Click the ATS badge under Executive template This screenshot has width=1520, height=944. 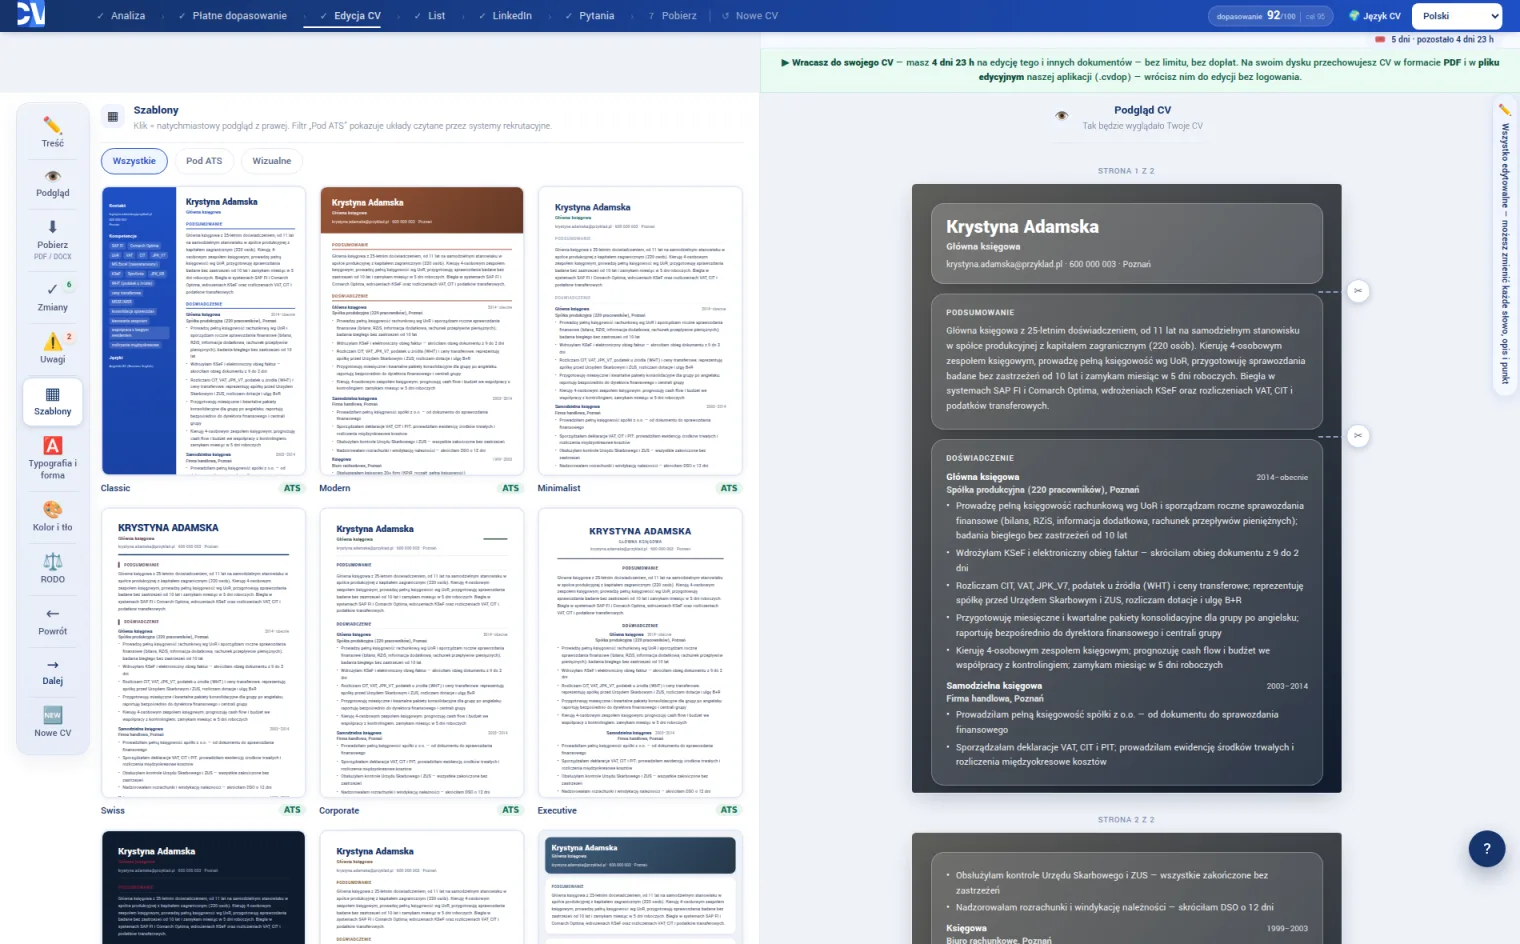pos(729,810)
